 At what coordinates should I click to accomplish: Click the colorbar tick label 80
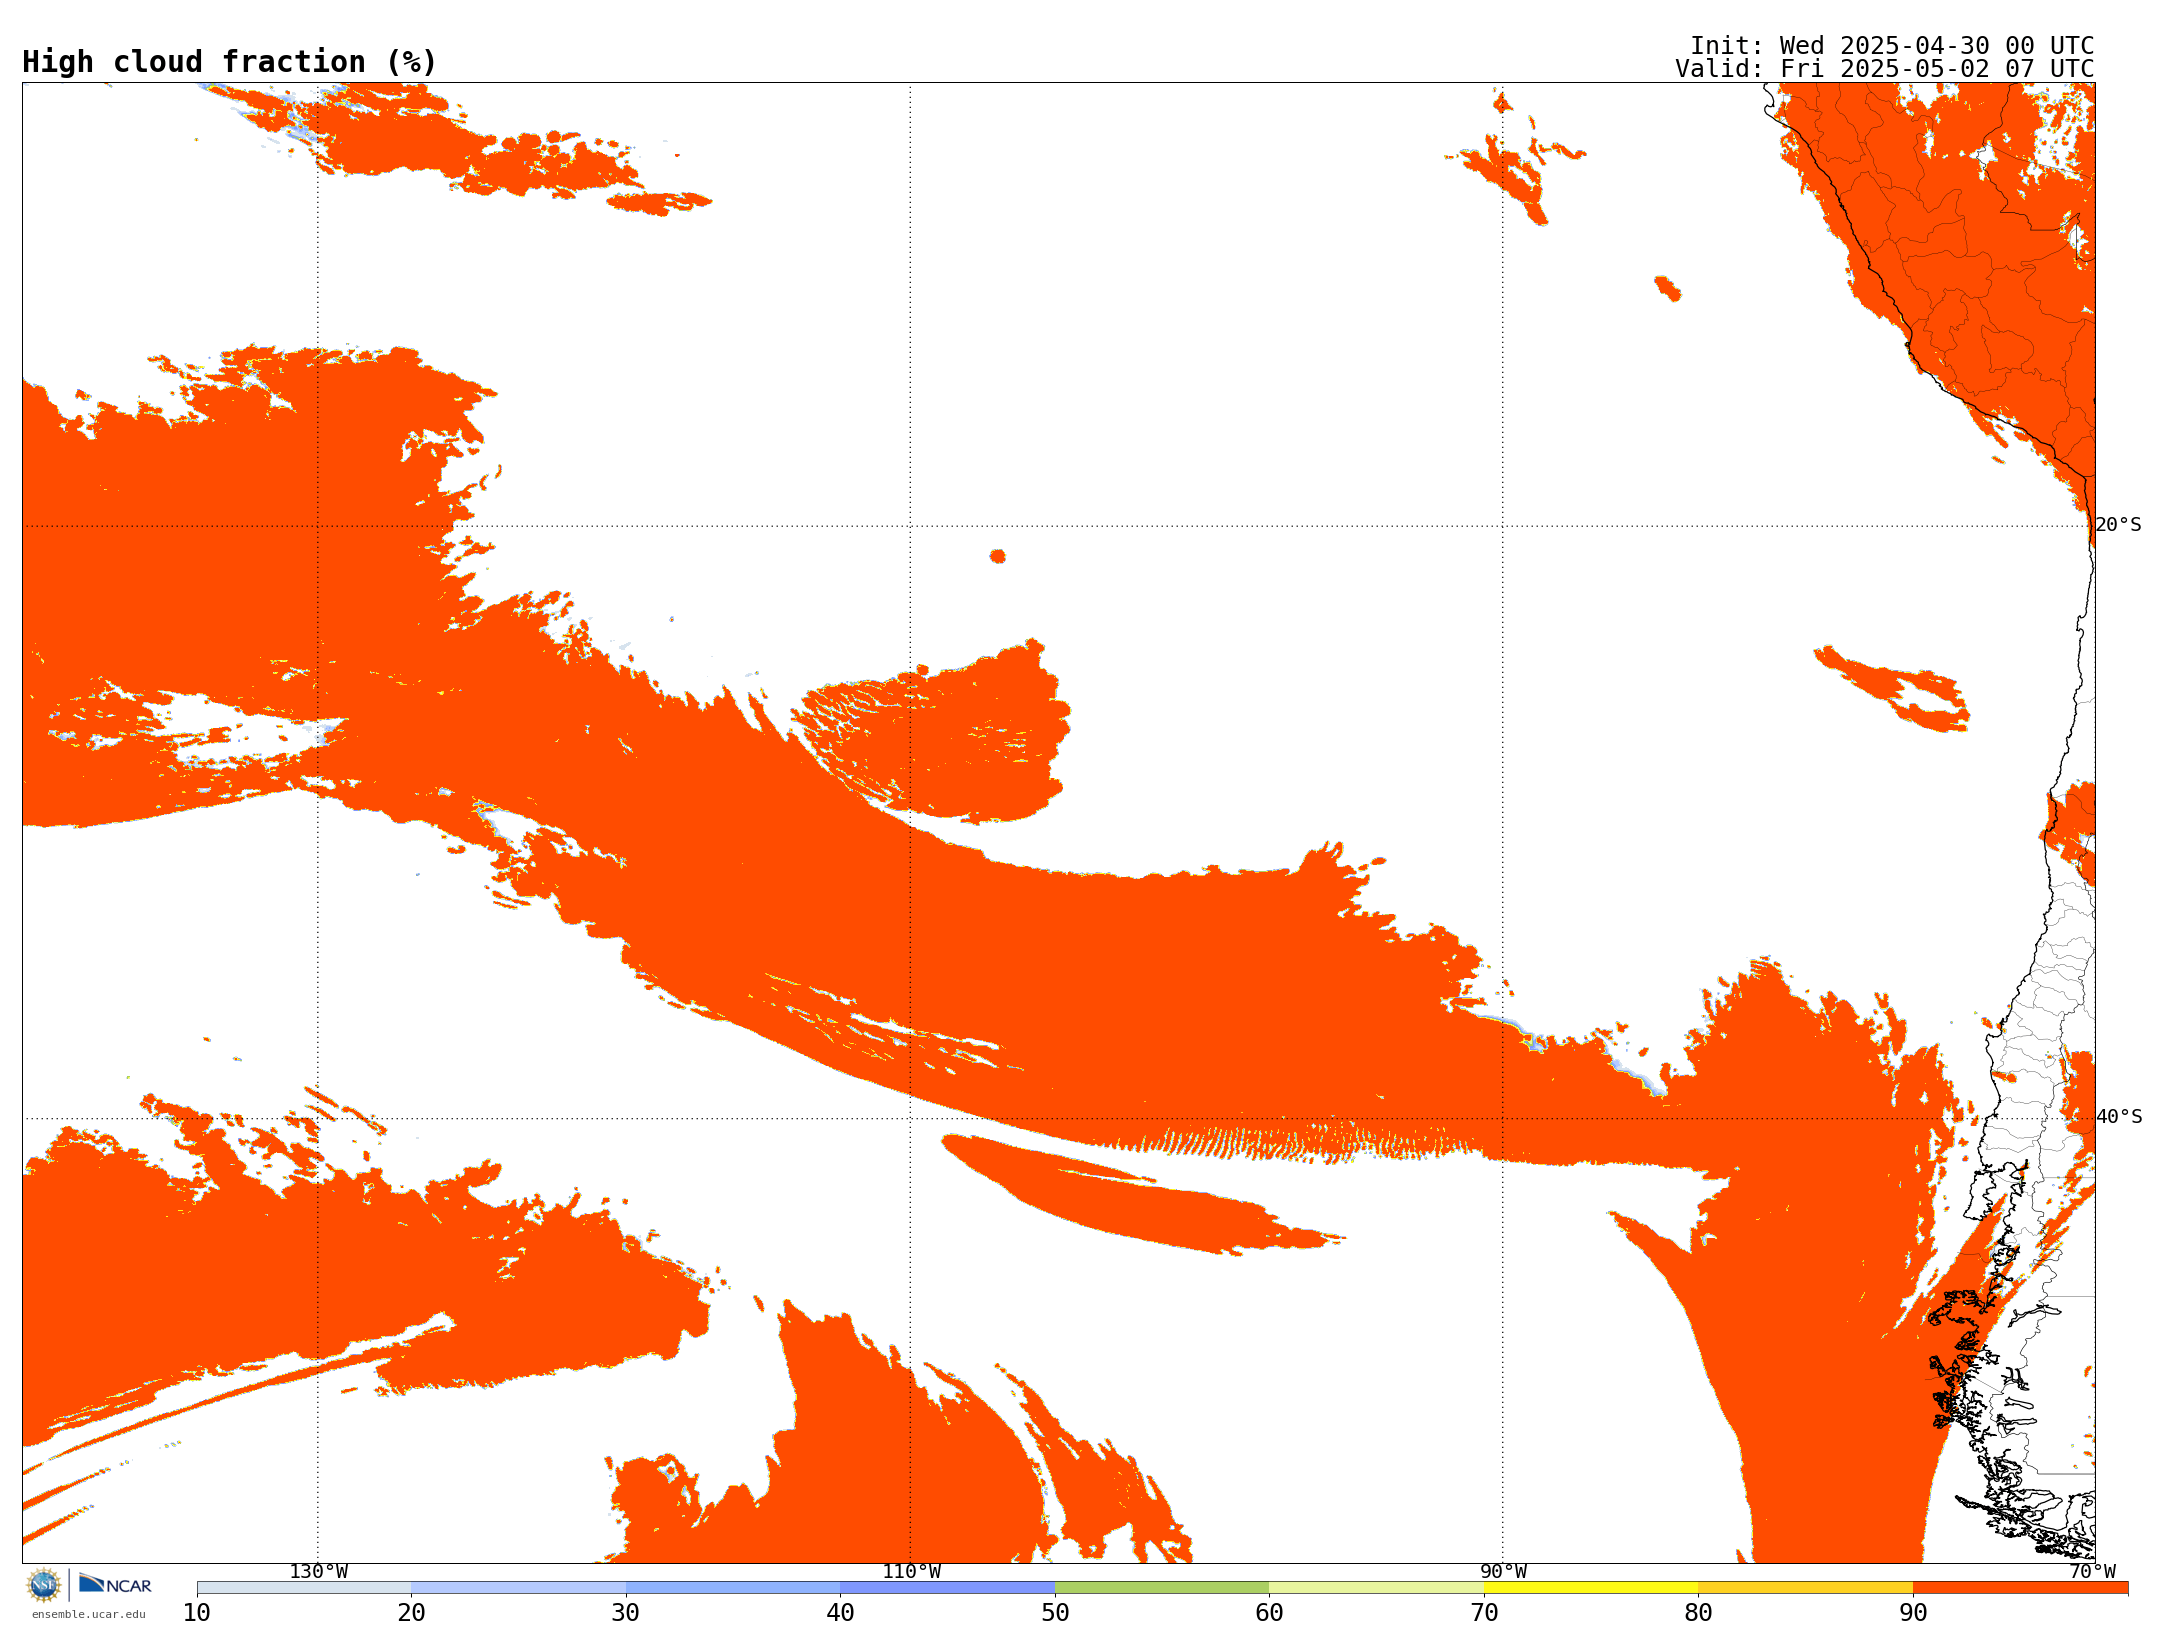[1698, 1613]
